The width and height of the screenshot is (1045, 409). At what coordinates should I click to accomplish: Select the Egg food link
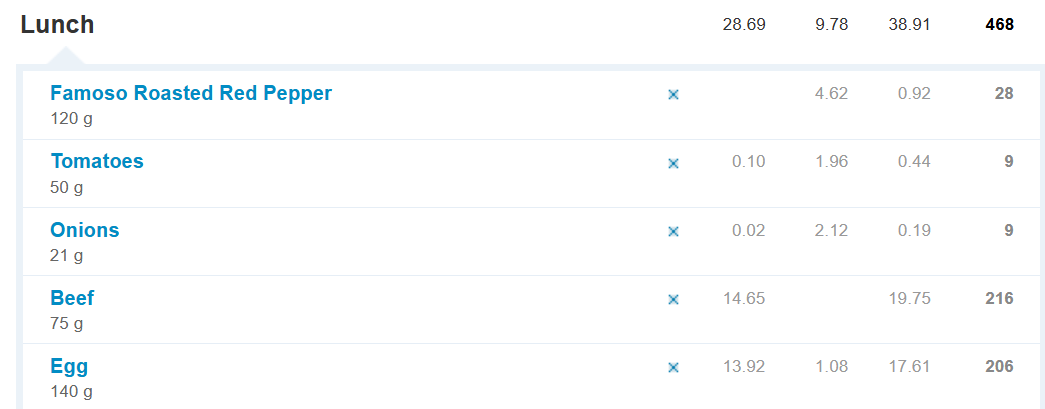pos(67,366)
